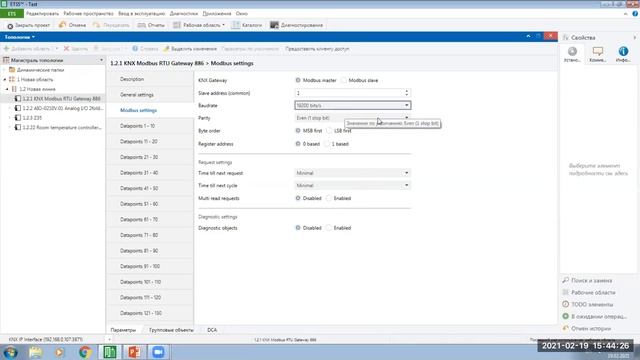The image size is (640, 360).
Task: Switch to the Групповые объекты tab
Action: coord(171,330)
